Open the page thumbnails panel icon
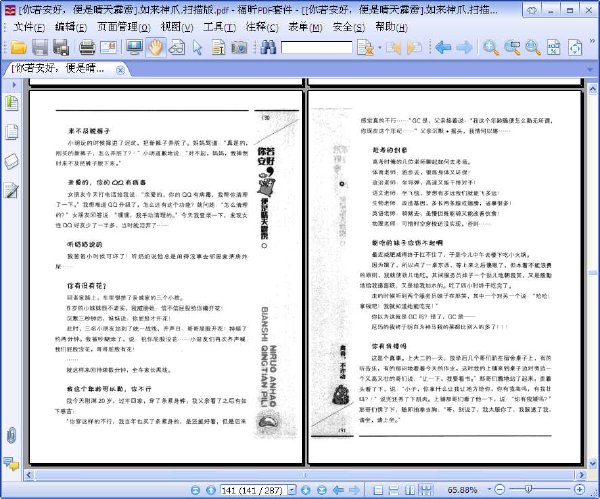The width and height of the screenshot is (600, 499). point(11,132)
